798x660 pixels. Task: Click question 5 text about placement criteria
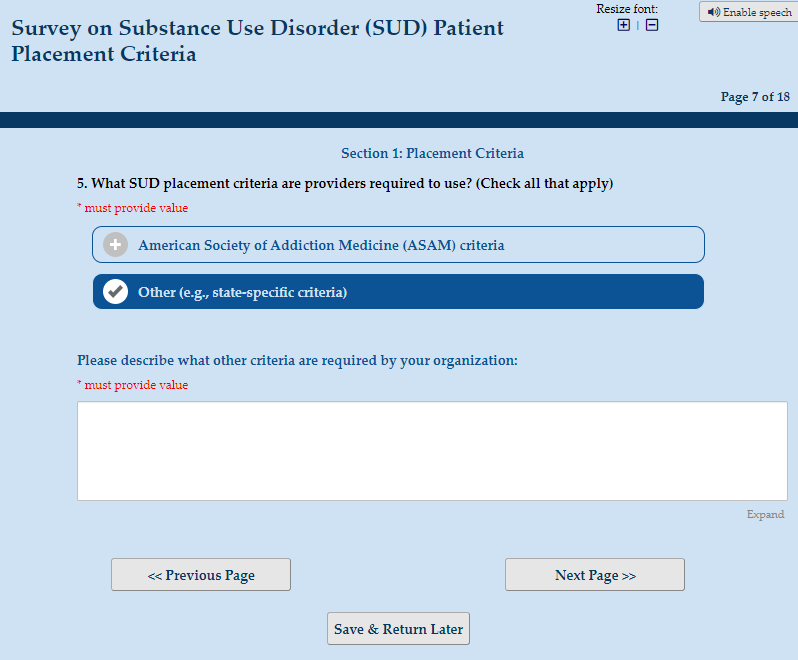[345, 184]
